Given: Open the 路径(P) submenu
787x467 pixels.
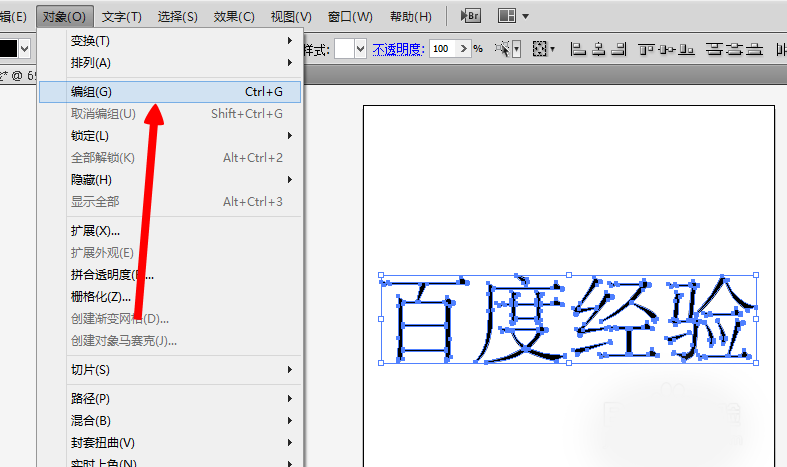Looking at the screenshot, I should (x=170, y=399).
